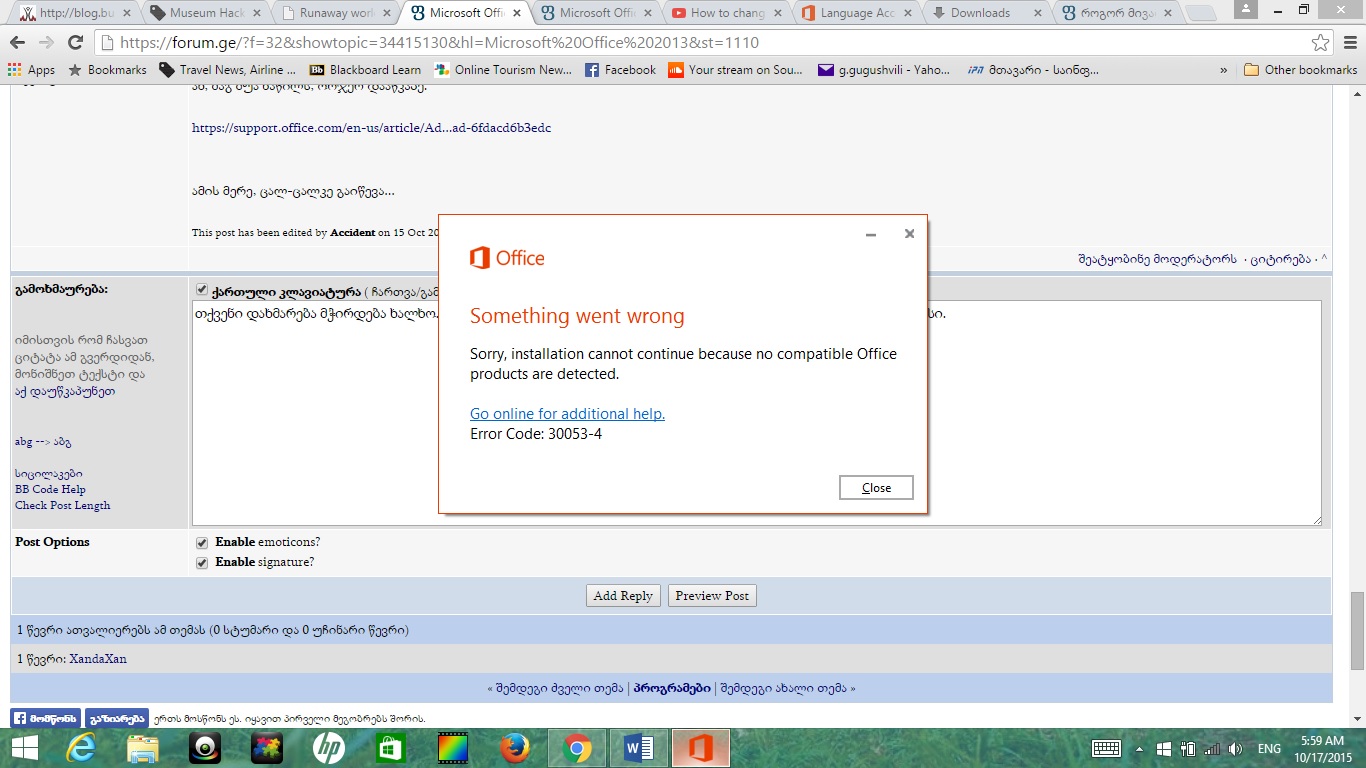Screen dimensions: 1366x768
Task: Click the Chrome address bar URL
Action: pos(439,43)
